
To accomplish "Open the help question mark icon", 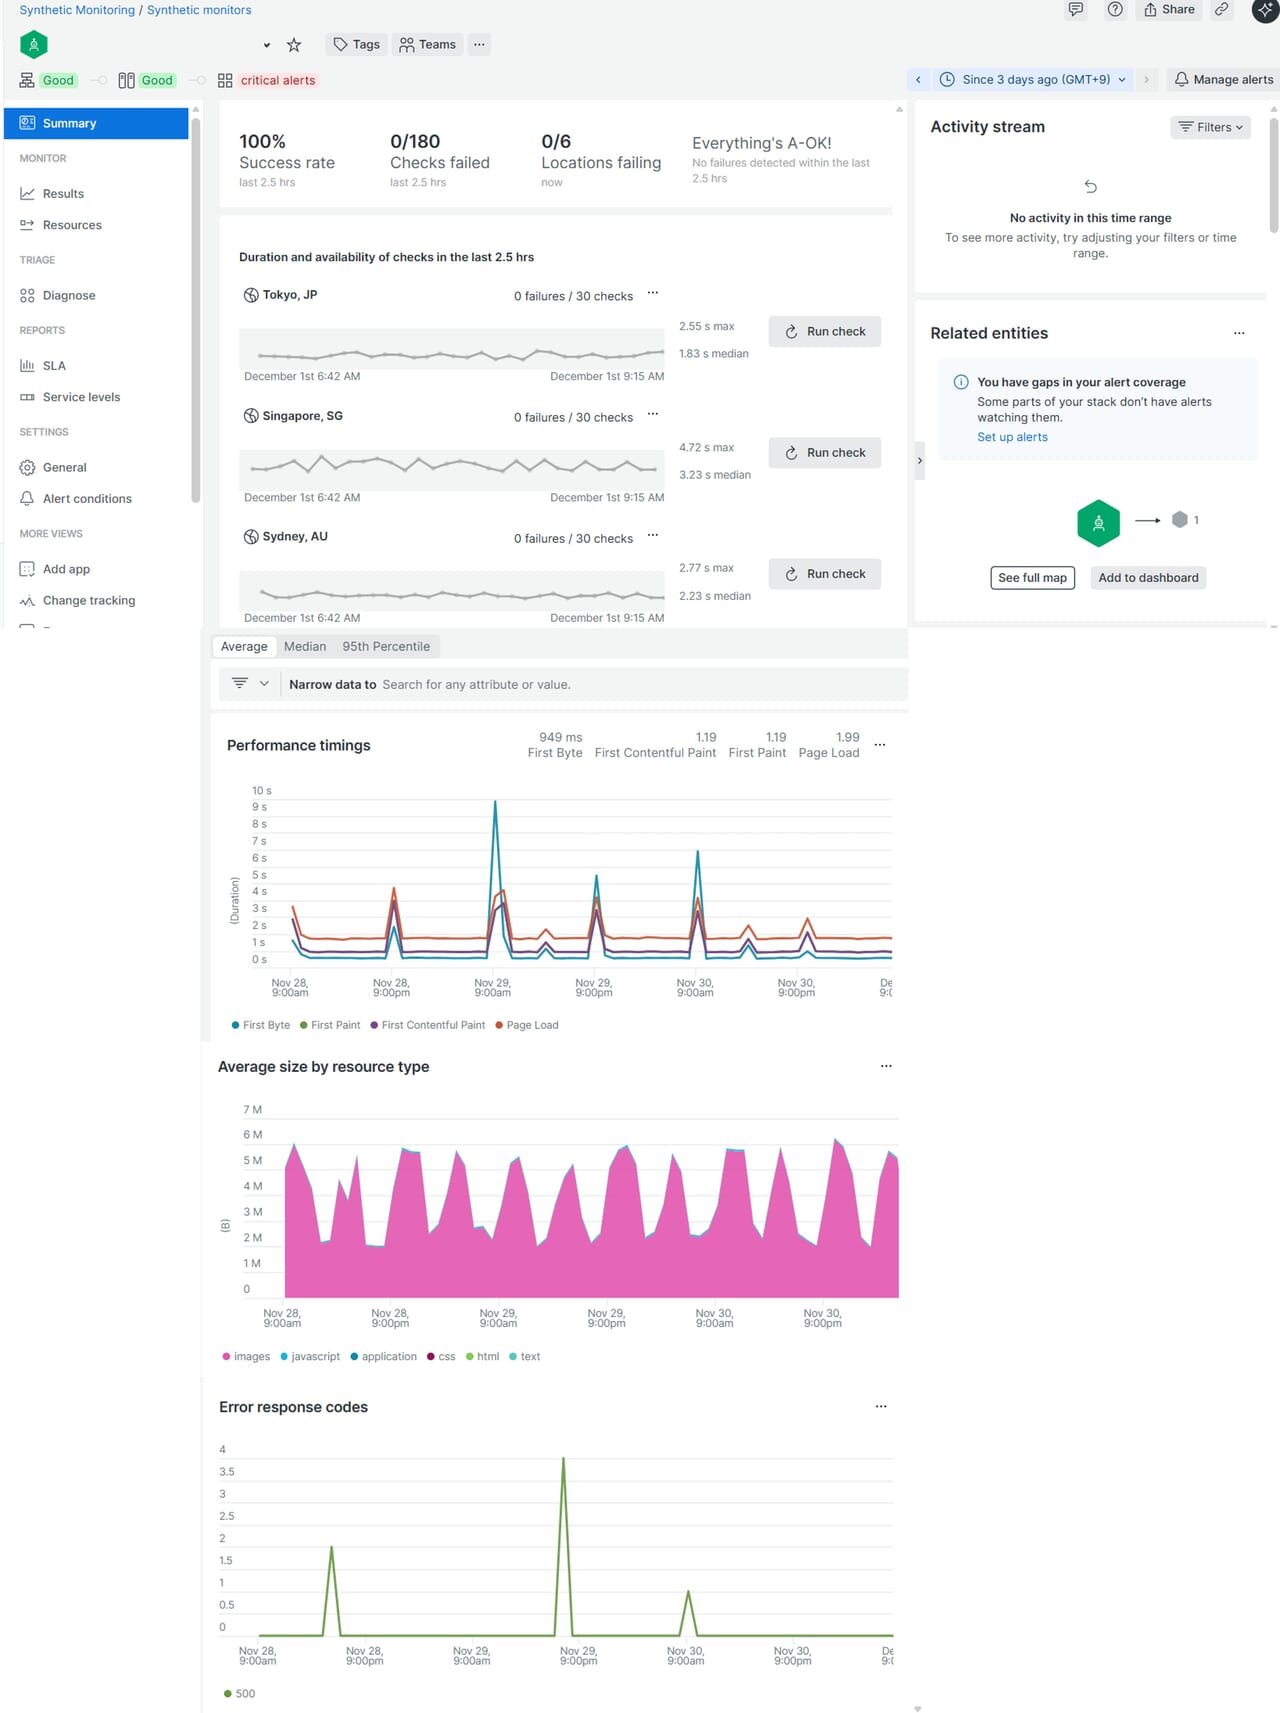I will [1115, 10].
